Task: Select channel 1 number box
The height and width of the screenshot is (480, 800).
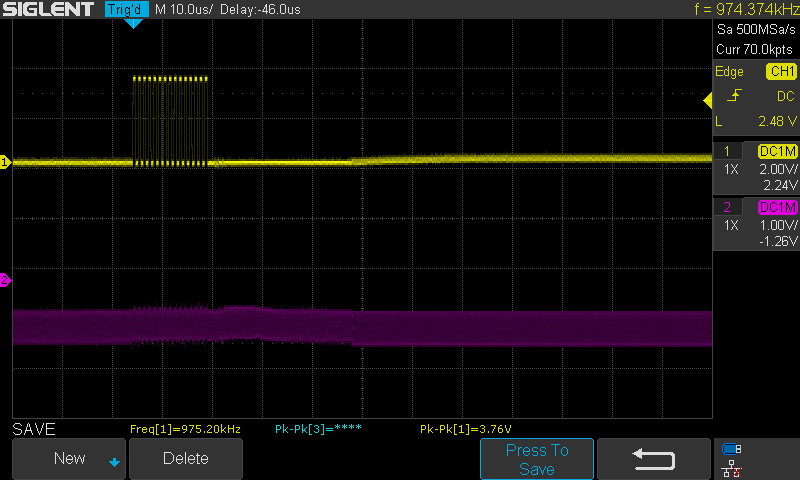Action: [727, 151]
